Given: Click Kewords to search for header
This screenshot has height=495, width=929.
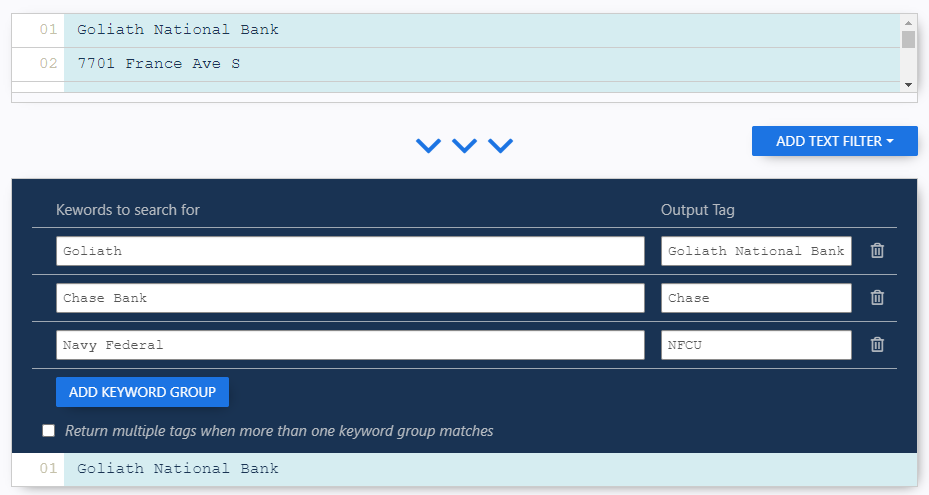Looking at the screenshot, I should tap(127, 210).
